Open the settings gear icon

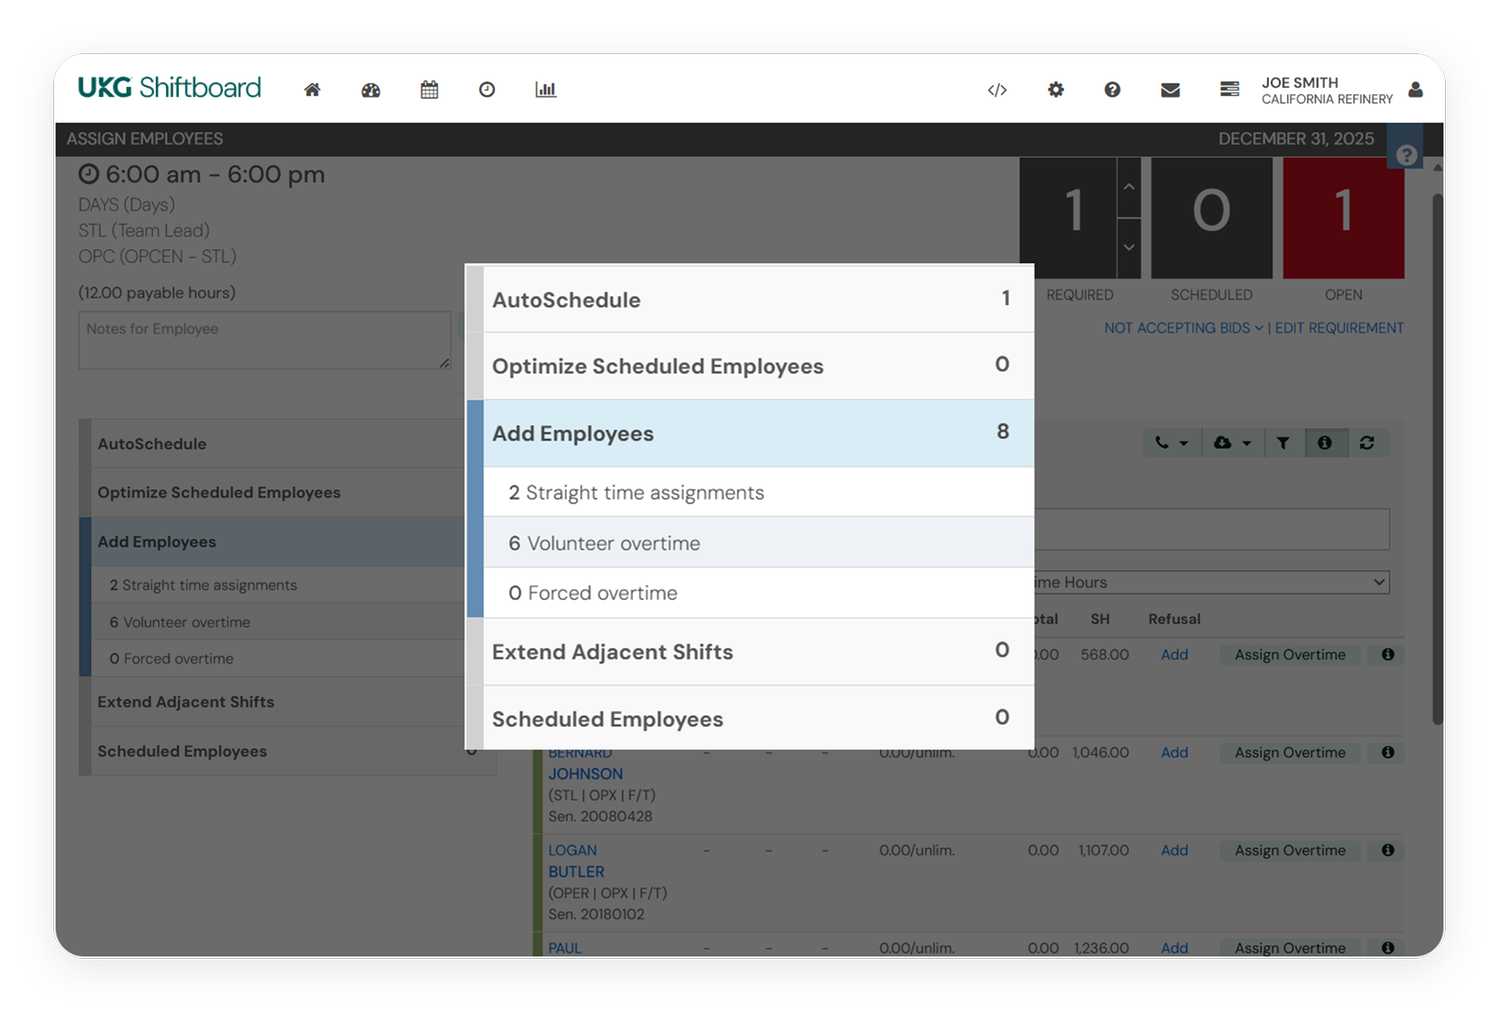tap(1056, 90)
